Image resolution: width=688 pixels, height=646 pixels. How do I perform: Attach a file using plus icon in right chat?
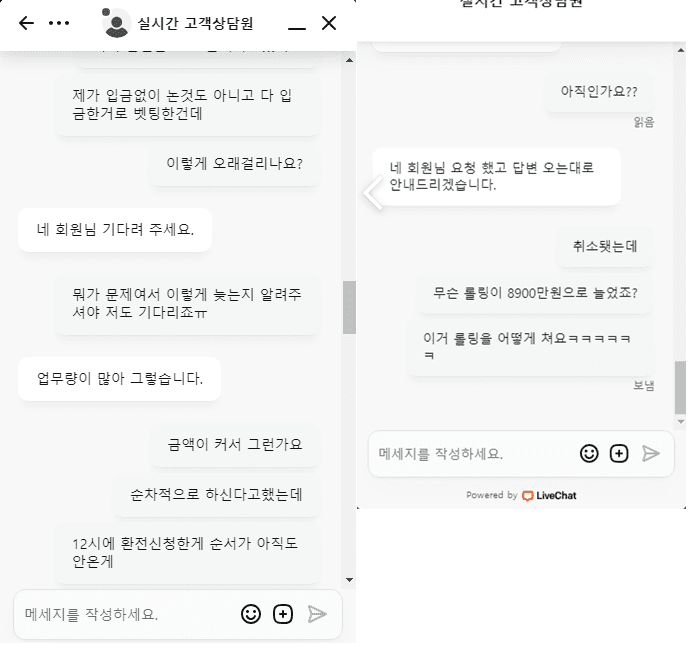tap(619, 453)
